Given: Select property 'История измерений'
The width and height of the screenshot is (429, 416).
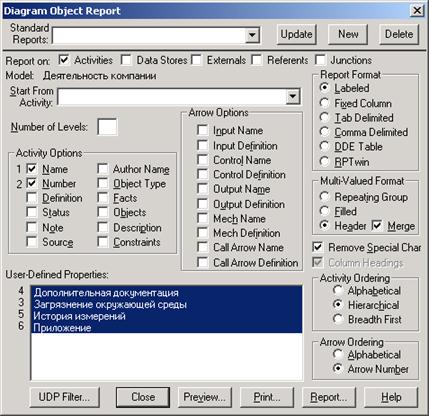Looking at the screenshot, I should pos(166,316).
